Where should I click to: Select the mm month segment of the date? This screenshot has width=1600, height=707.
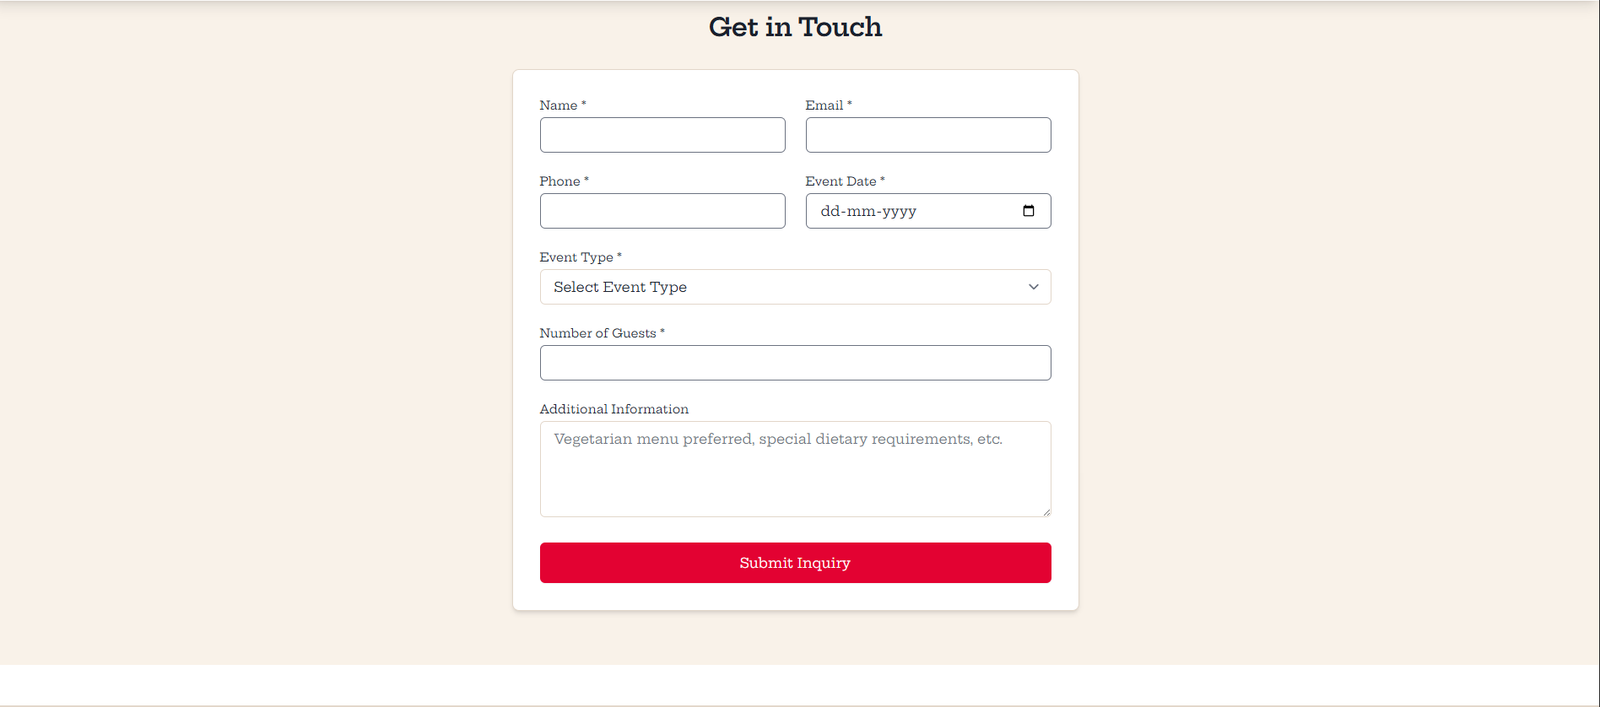(860, 211)
